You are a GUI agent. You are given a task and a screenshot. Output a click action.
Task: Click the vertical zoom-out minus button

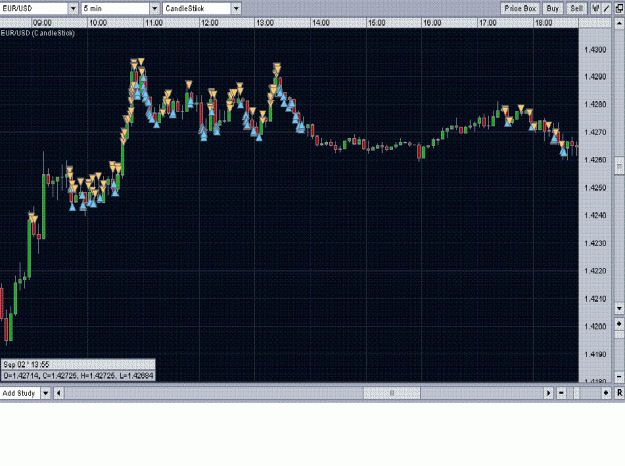point(619,376)
